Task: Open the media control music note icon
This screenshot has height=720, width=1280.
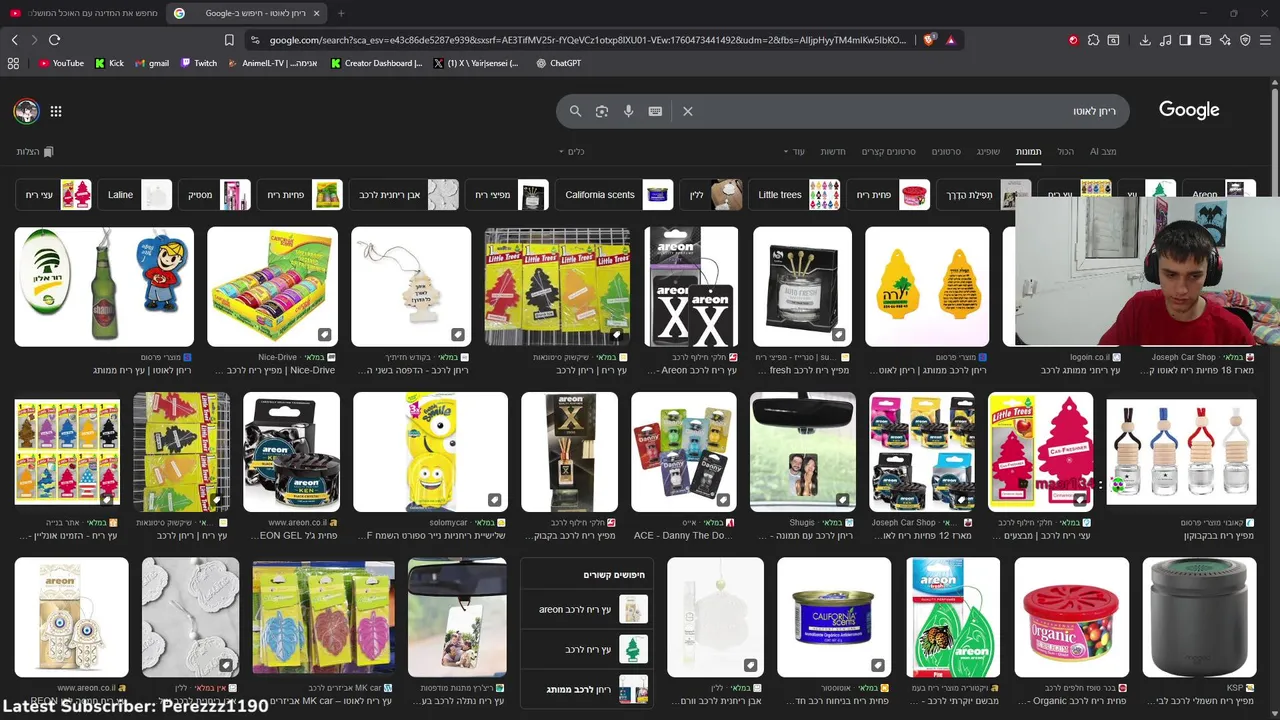Action: pos(1165,40)
